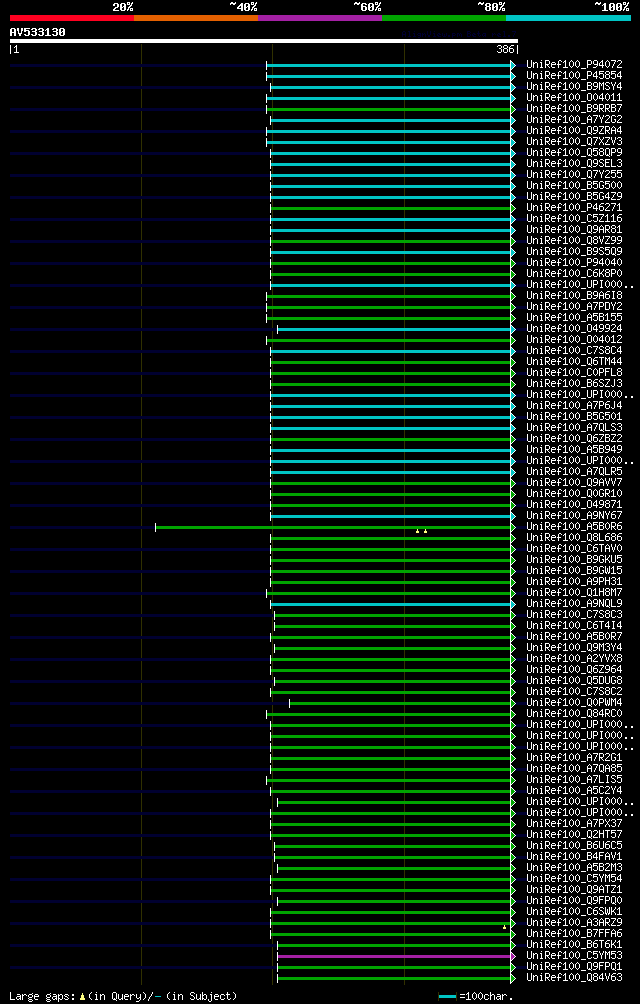Click the yellow gap marker on the A3ARZ9 row
Viewport: 640px width, 1004px height.
pos(504,927)
